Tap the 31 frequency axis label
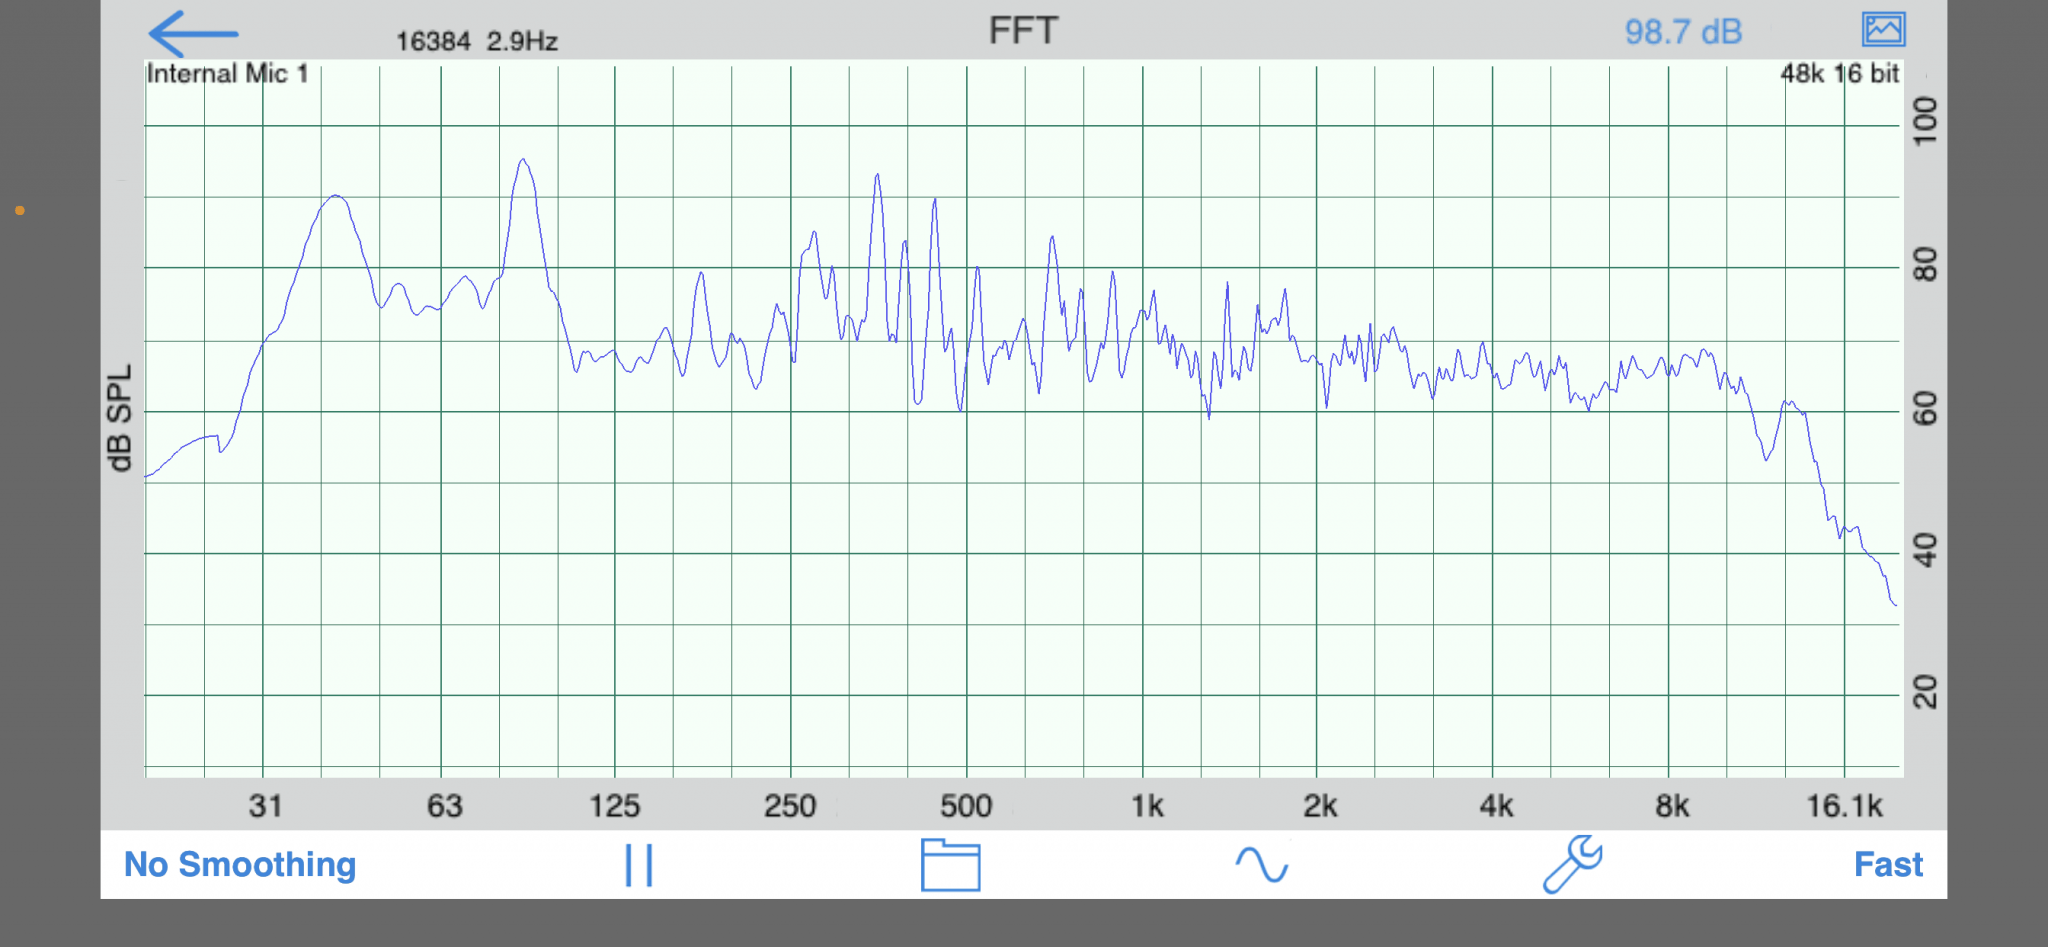 click(265, 806)
